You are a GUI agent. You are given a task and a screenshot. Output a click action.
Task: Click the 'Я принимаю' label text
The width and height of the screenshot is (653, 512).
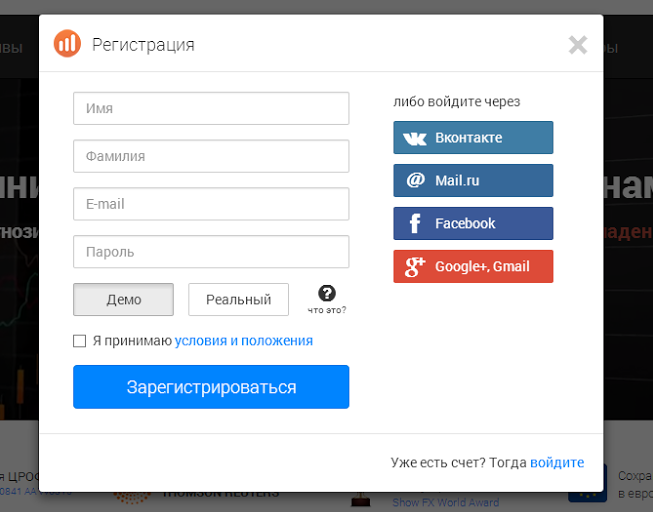(132, 341)
